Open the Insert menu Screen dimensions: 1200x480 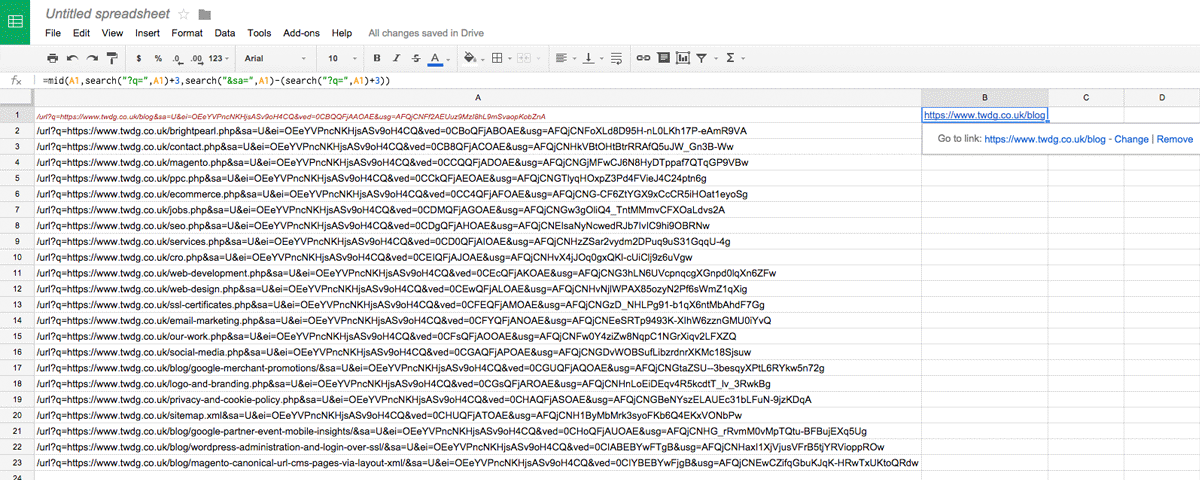(x=148, y=33)
